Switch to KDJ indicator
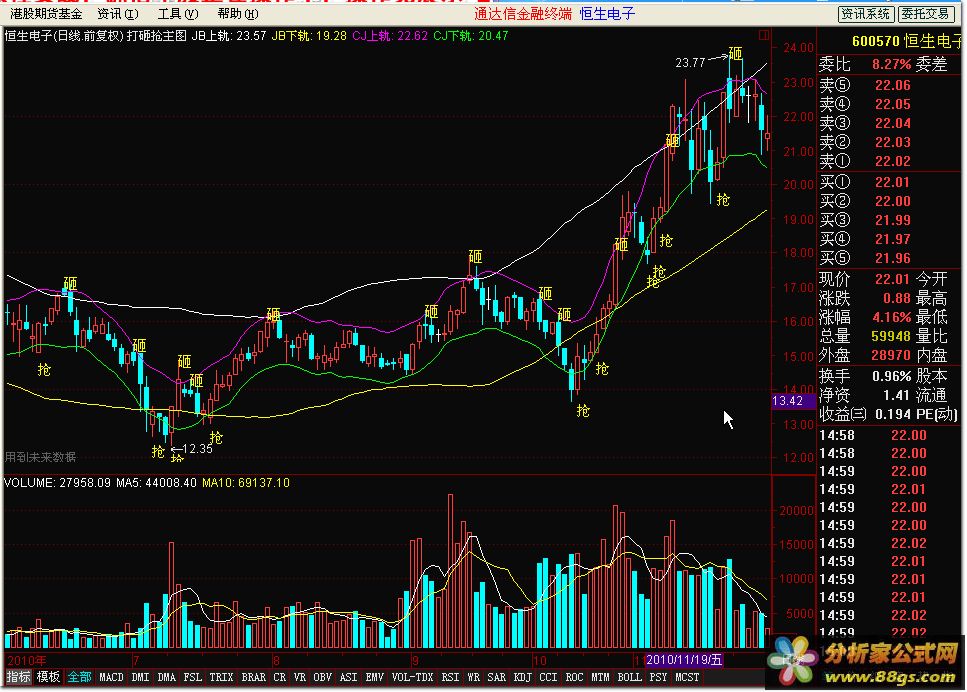This screenshot has width=967, height=692. [522, 677]
